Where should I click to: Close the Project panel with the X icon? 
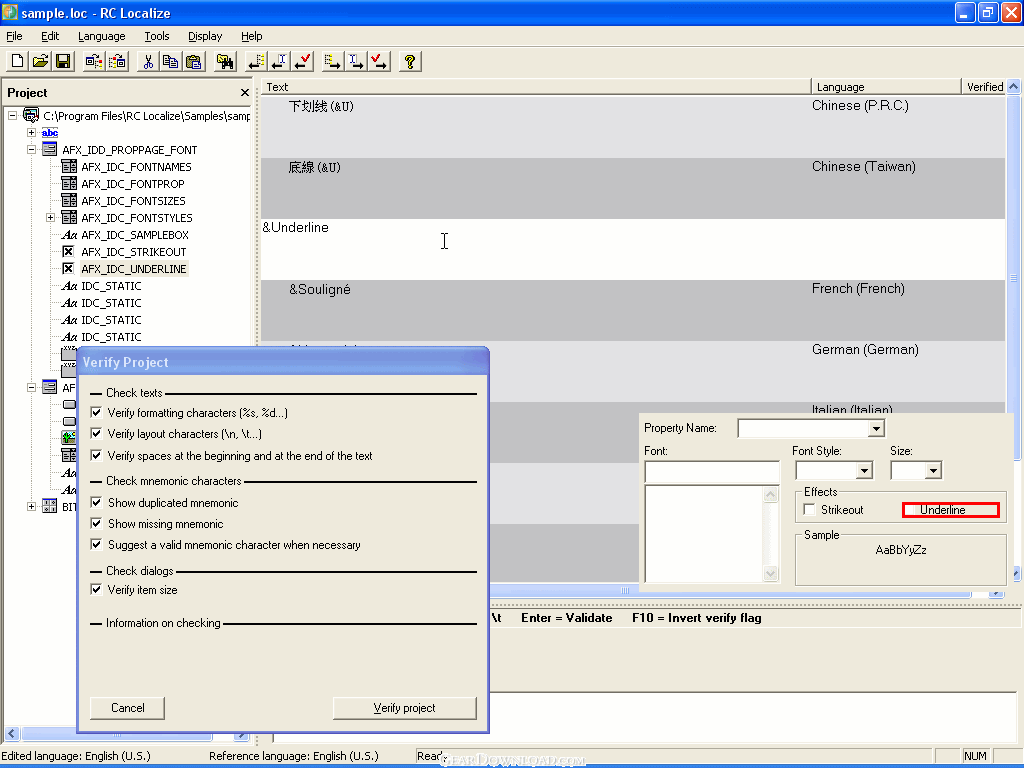245,93
